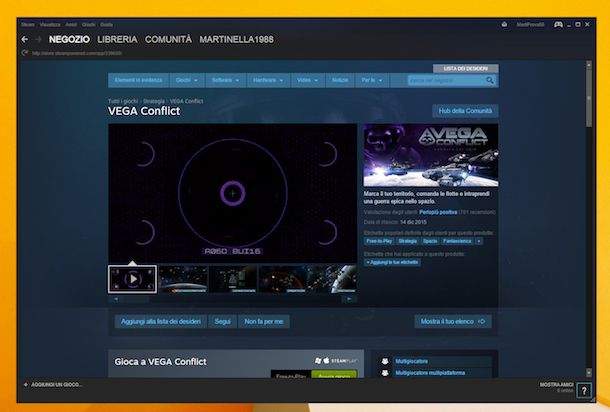Switch to the NEGOZIO tab

pos(69,39)
